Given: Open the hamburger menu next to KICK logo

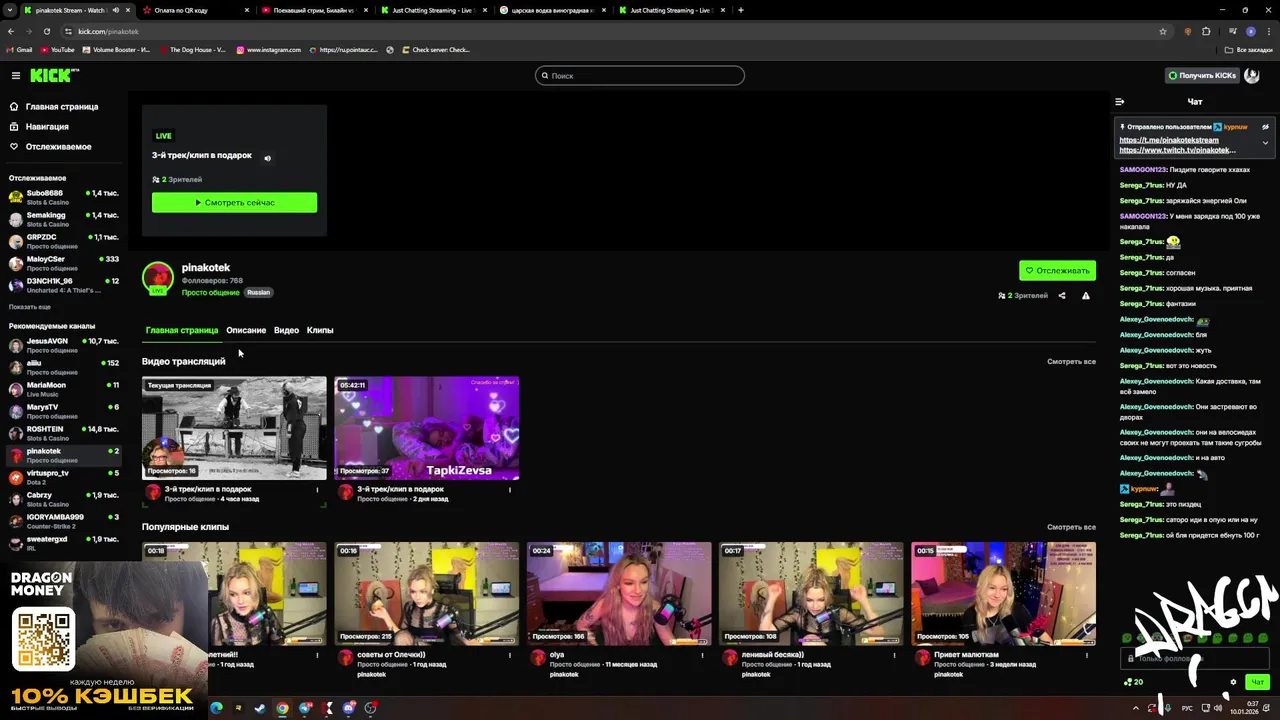Looking at the screenshot, I should click(16, 76).
